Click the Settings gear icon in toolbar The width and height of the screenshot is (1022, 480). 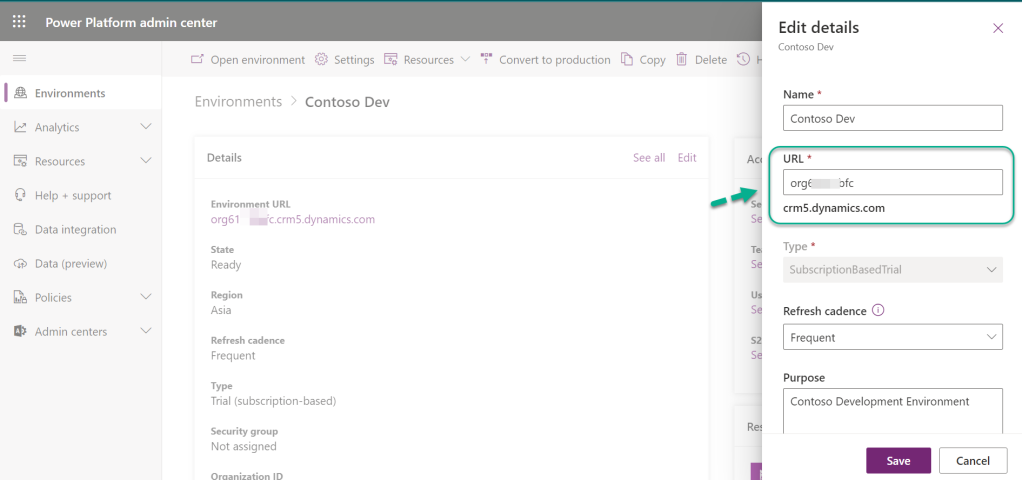coord(321,59)
